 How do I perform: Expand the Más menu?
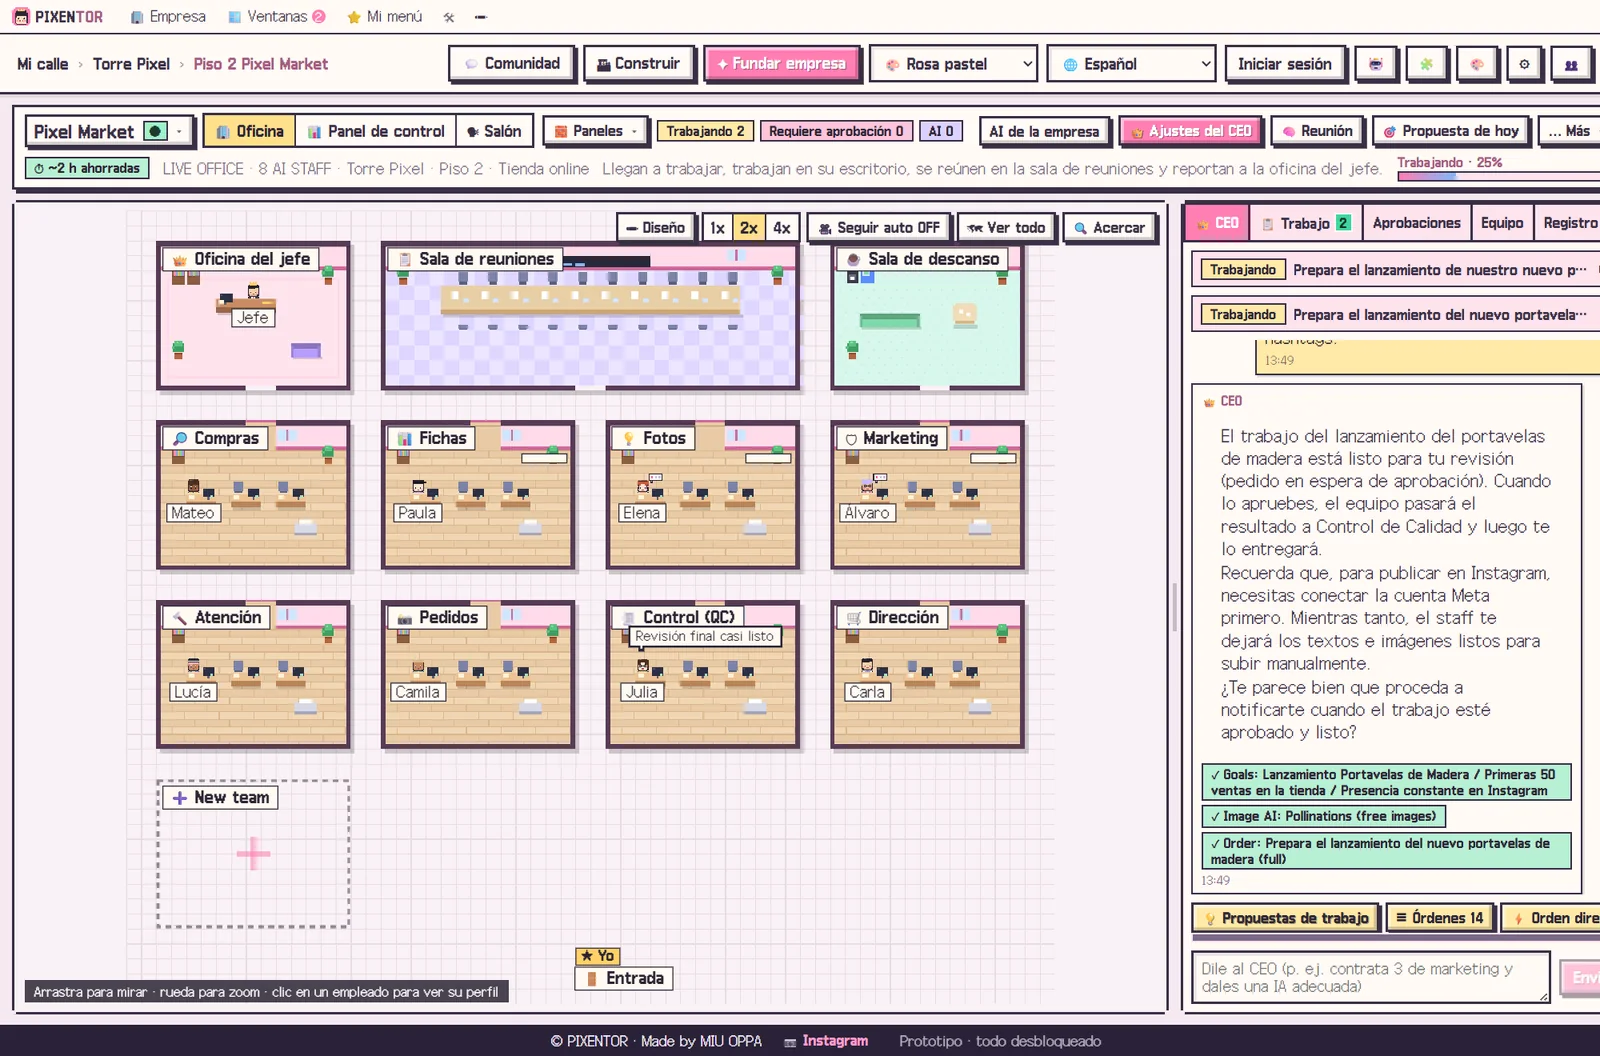[x=1568, y=131]
